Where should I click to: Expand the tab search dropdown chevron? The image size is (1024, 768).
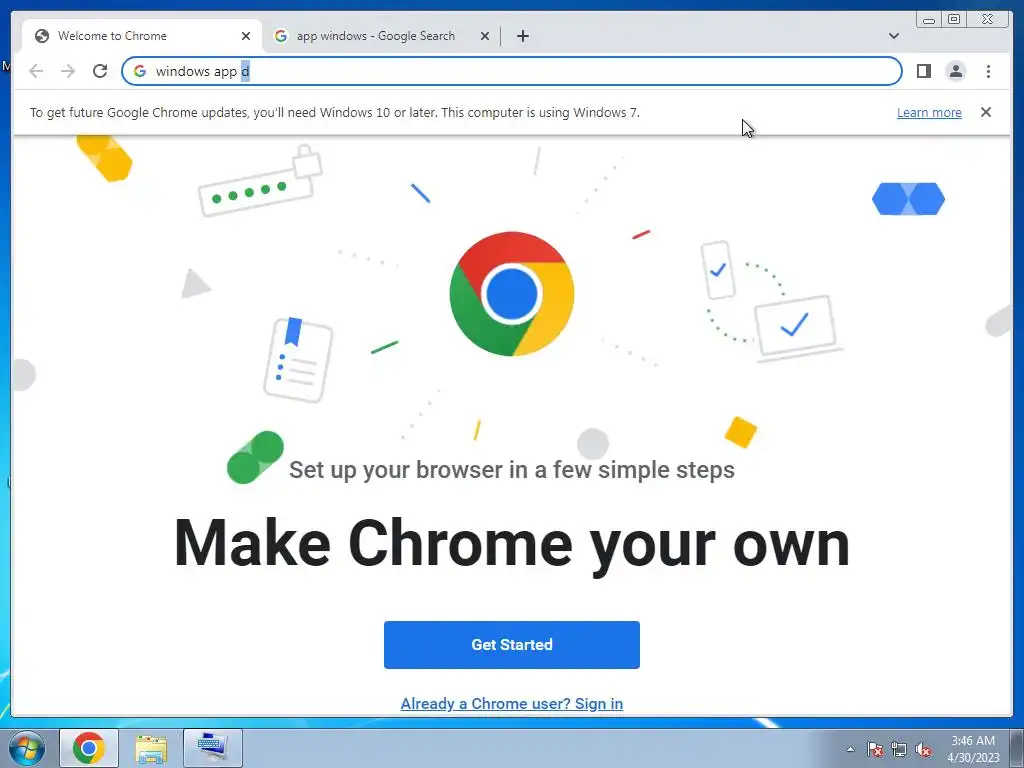point(893,36)
